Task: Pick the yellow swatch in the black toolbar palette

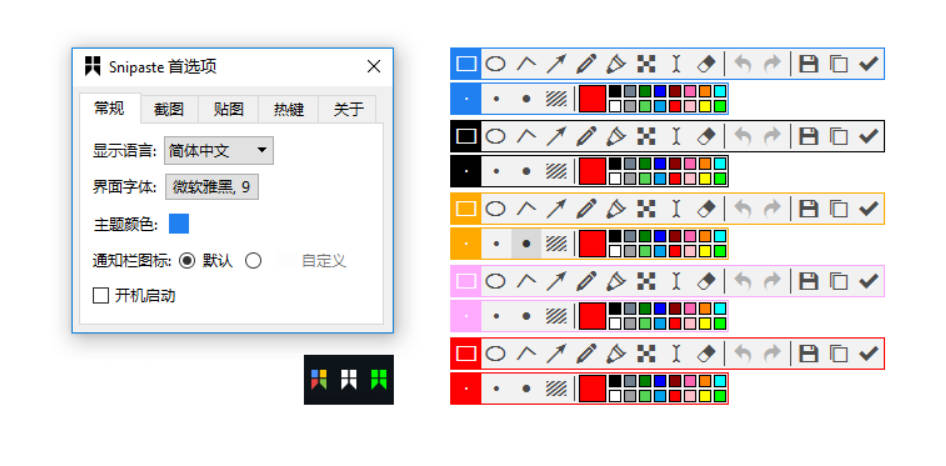Action: [x=705, y=179]
